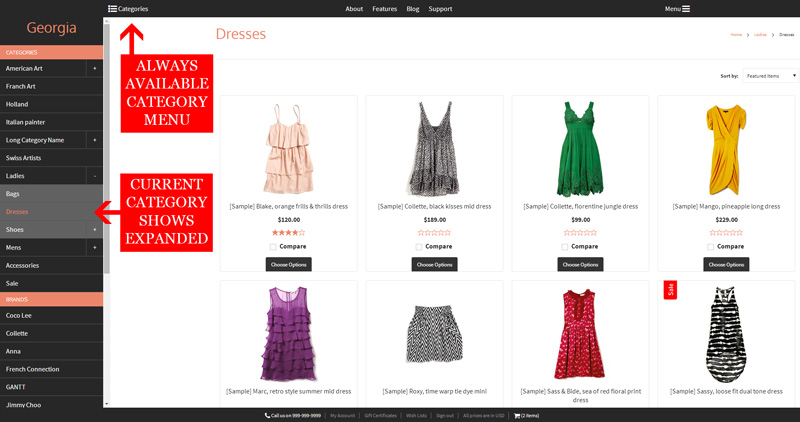Screen dimensions: 800x422
Task: Open the Sort by Featured Items dropdown
Action: coord(770,76)
